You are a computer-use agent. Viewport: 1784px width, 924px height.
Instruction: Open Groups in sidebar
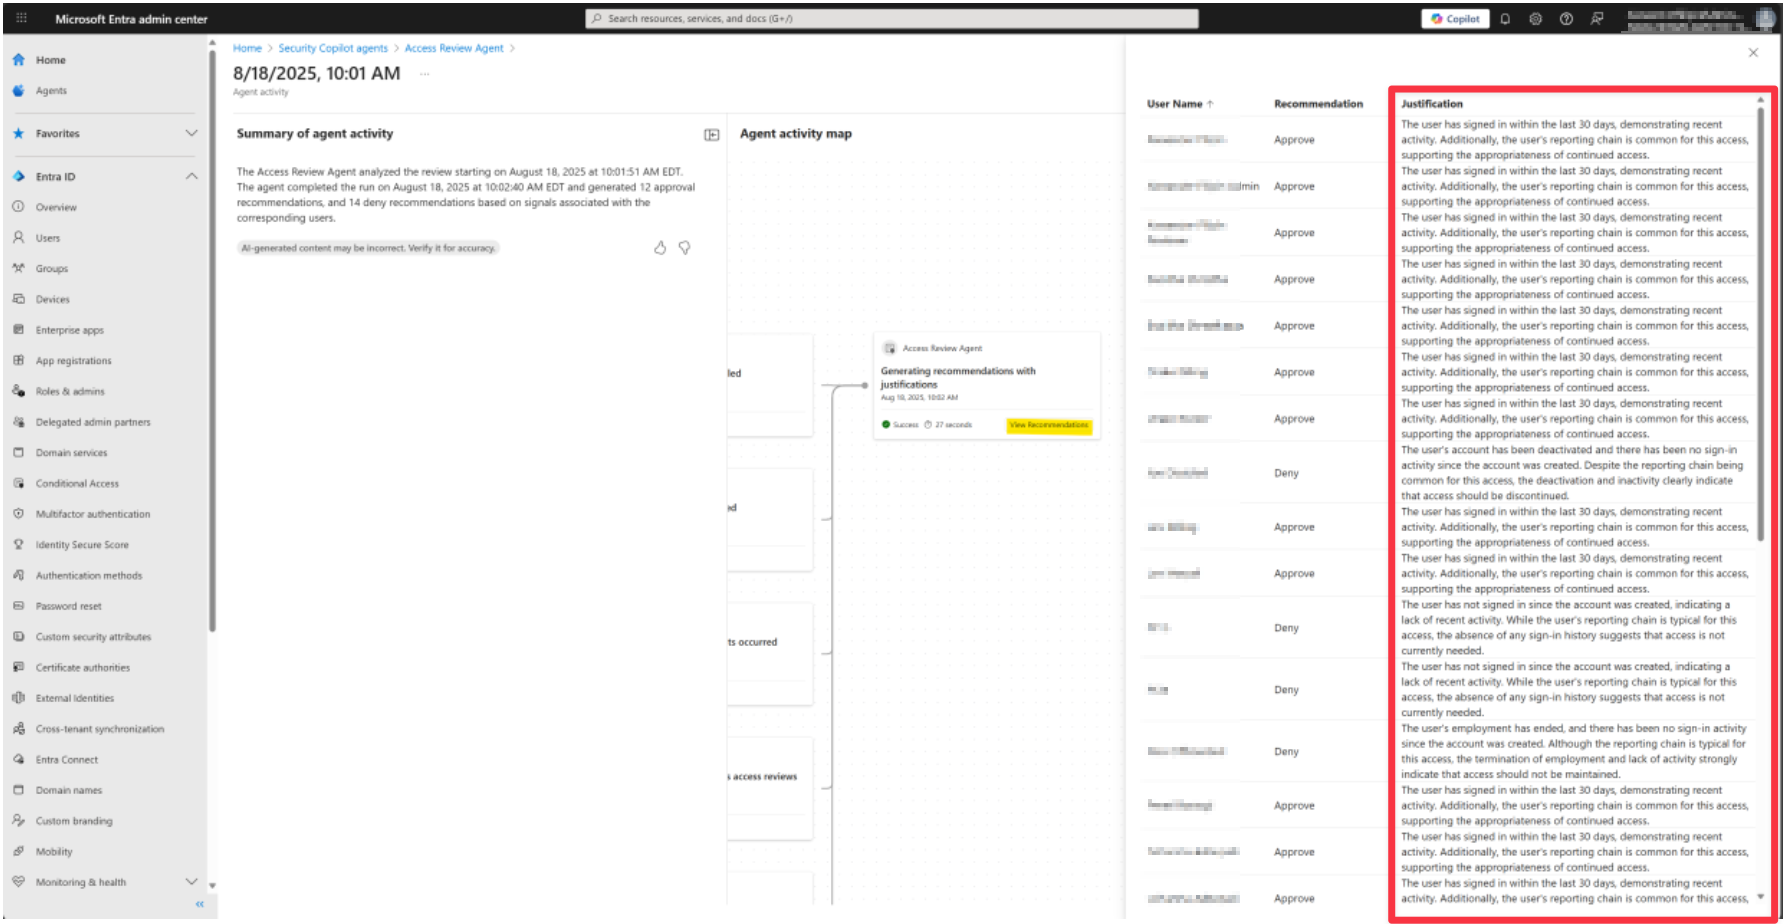point(51,268)
